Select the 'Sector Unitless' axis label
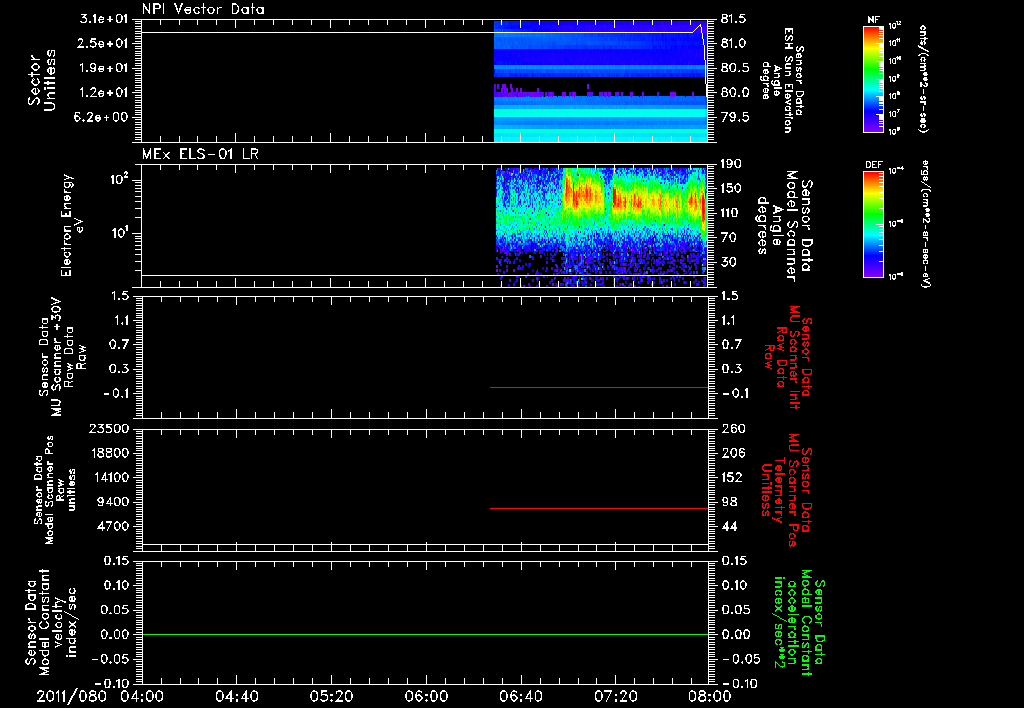The image size is (1024, 708). [x=42, y=80]
